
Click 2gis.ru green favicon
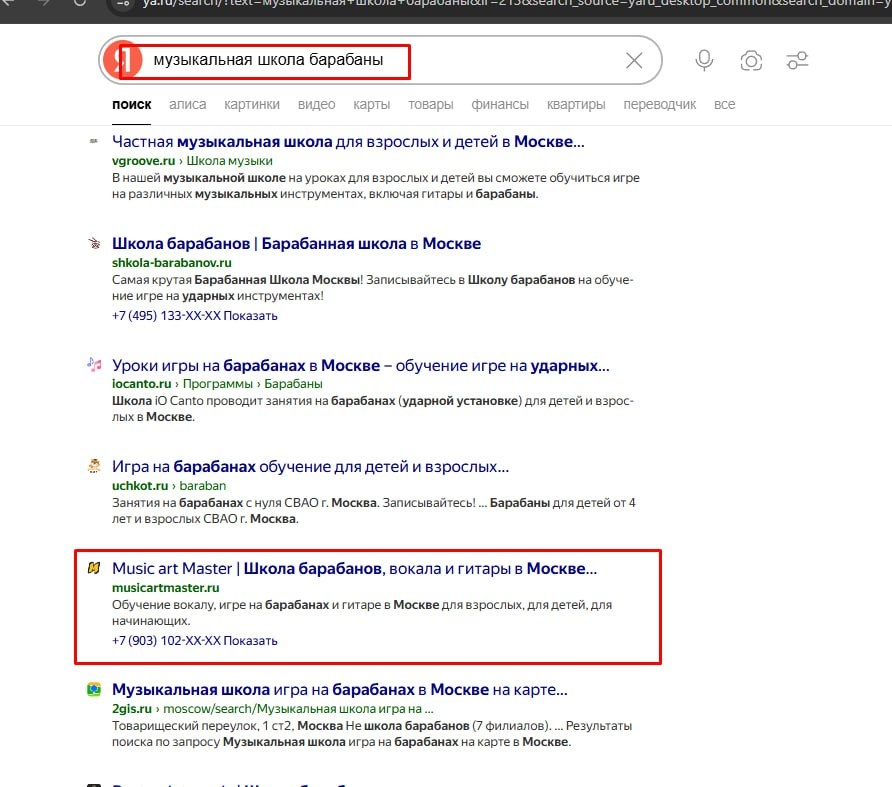94,689
